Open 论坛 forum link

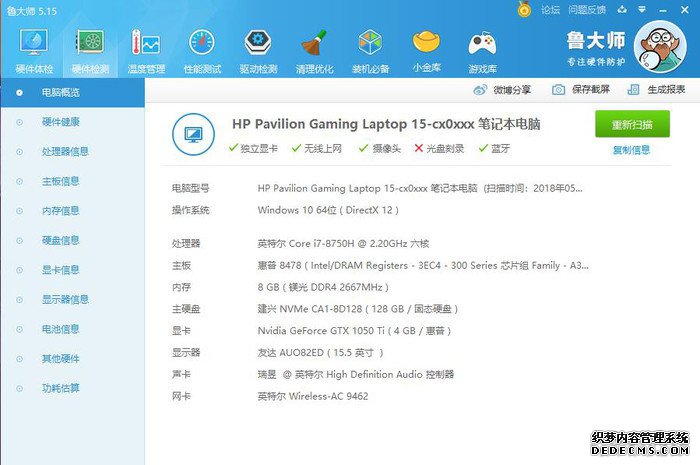pos(550,10)
